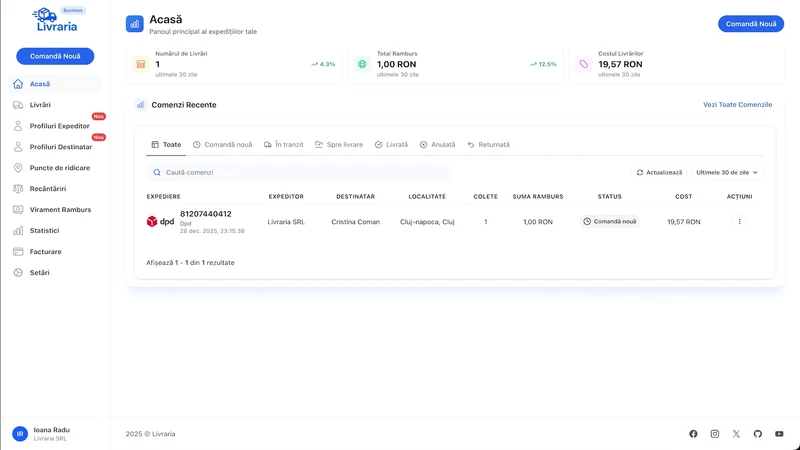Click Recântăriri scale icon

point(18,189)
